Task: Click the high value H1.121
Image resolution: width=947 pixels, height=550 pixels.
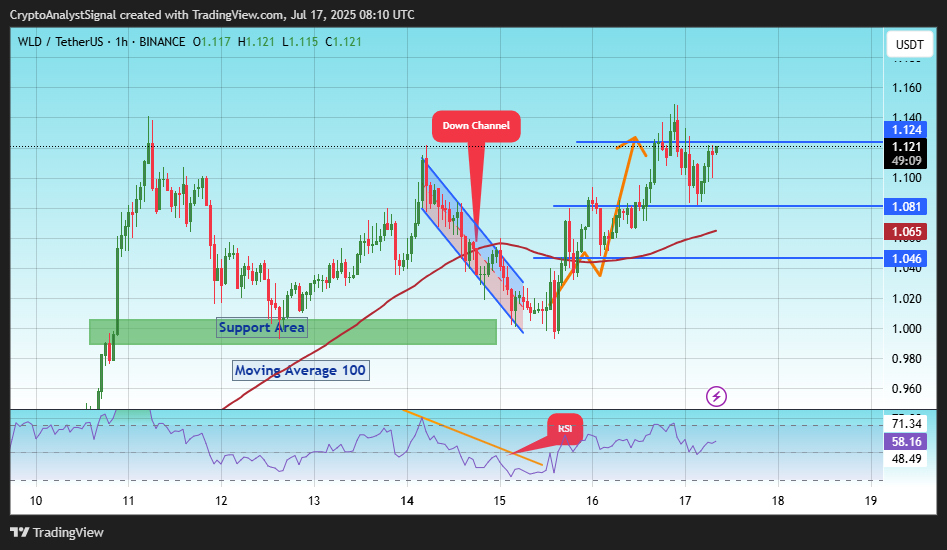Action: click(x=256, y=42)
